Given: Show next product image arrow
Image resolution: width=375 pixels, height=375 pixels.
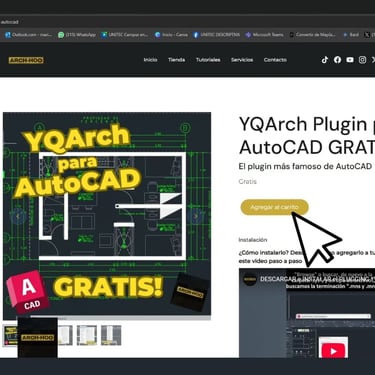Looking at the screenshot, I should tap(196, 216).
